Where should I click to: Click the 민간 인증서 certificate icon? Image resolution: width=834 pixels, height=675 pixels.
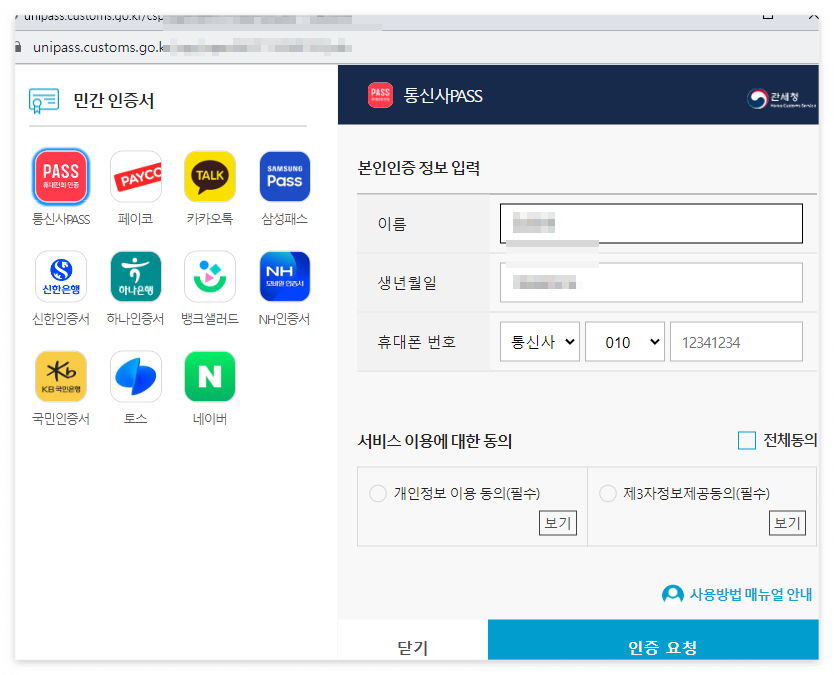44,101
